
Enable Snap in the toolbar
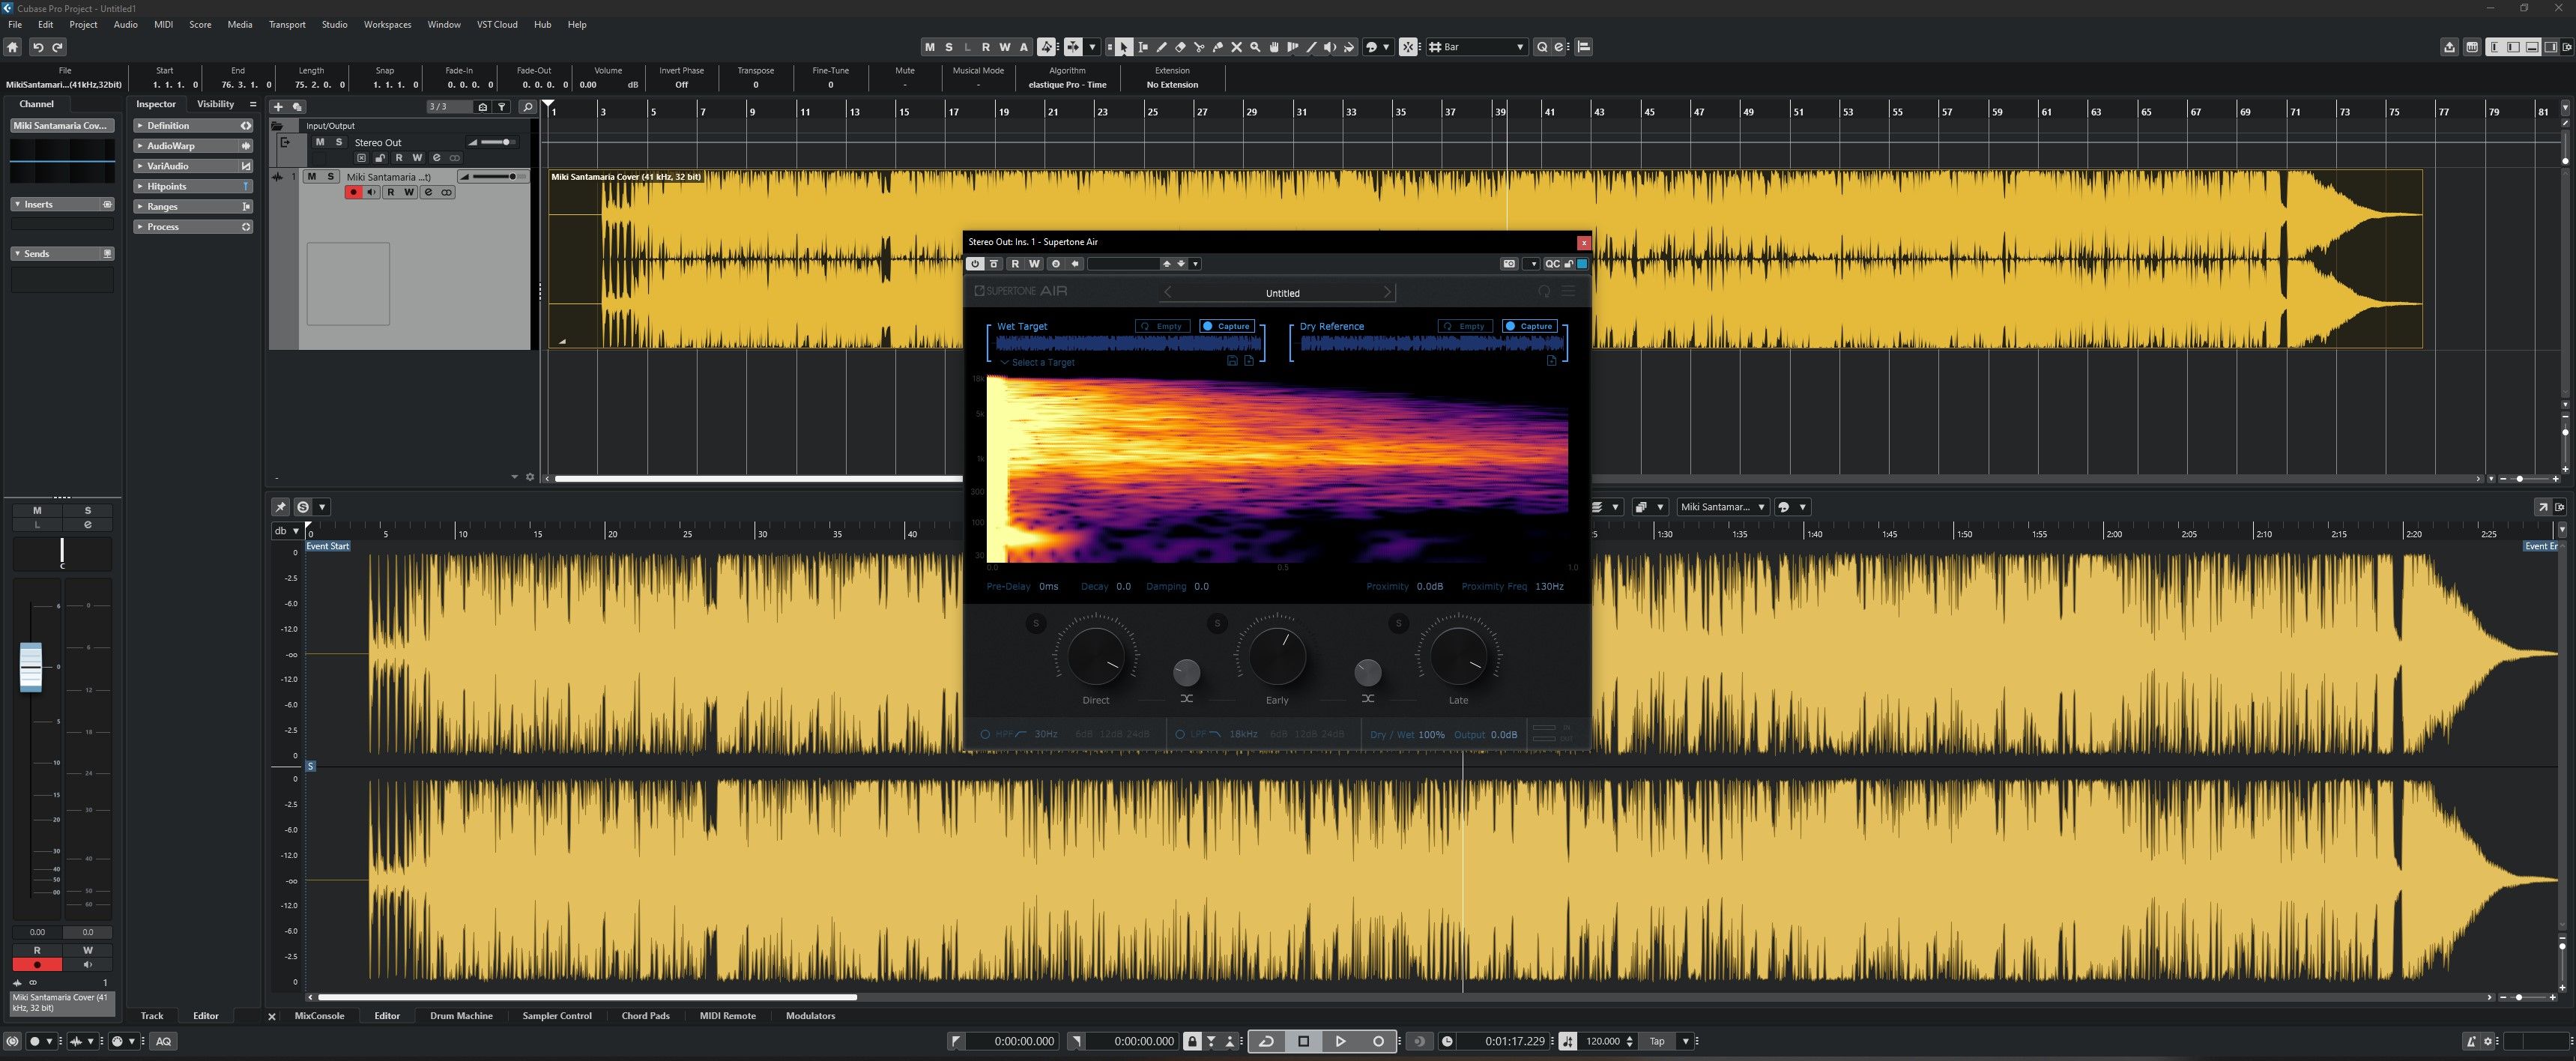click(1410, 46)
